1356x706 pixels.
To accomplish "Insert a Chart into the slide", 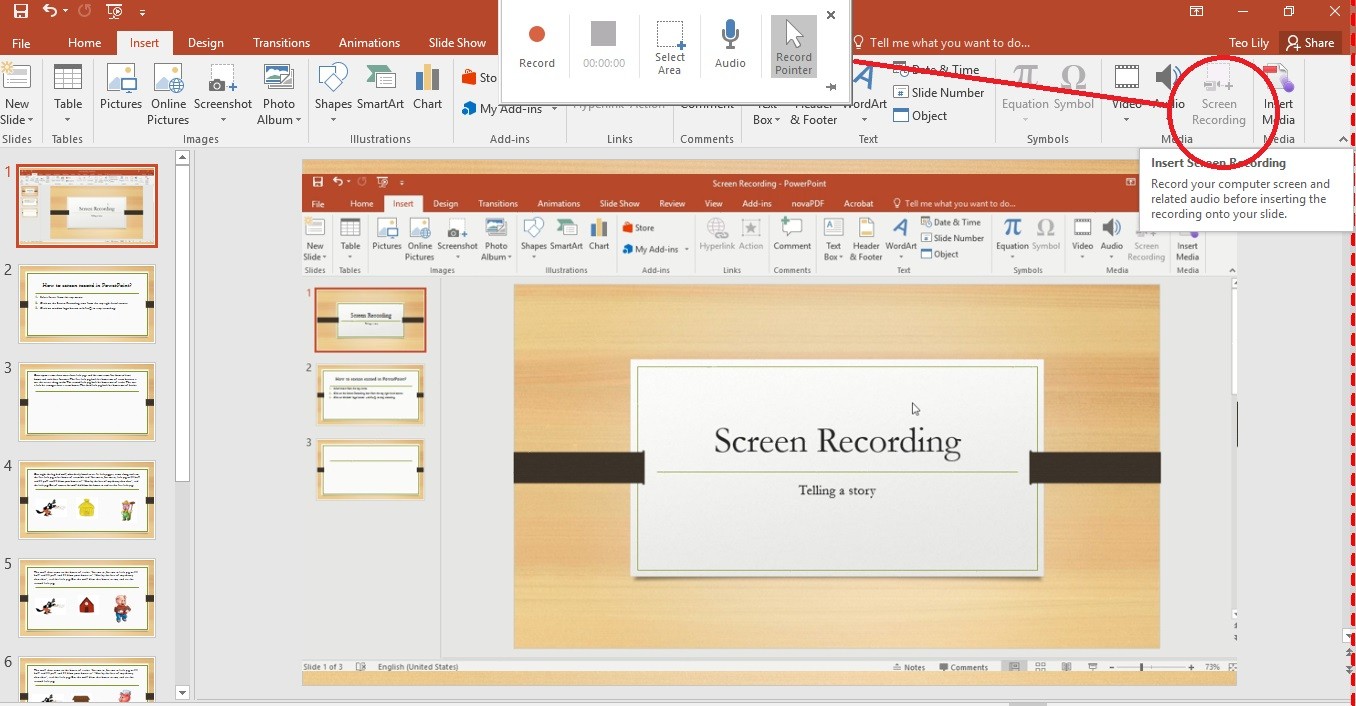I will pyautogui.click(x=427, y=90).
